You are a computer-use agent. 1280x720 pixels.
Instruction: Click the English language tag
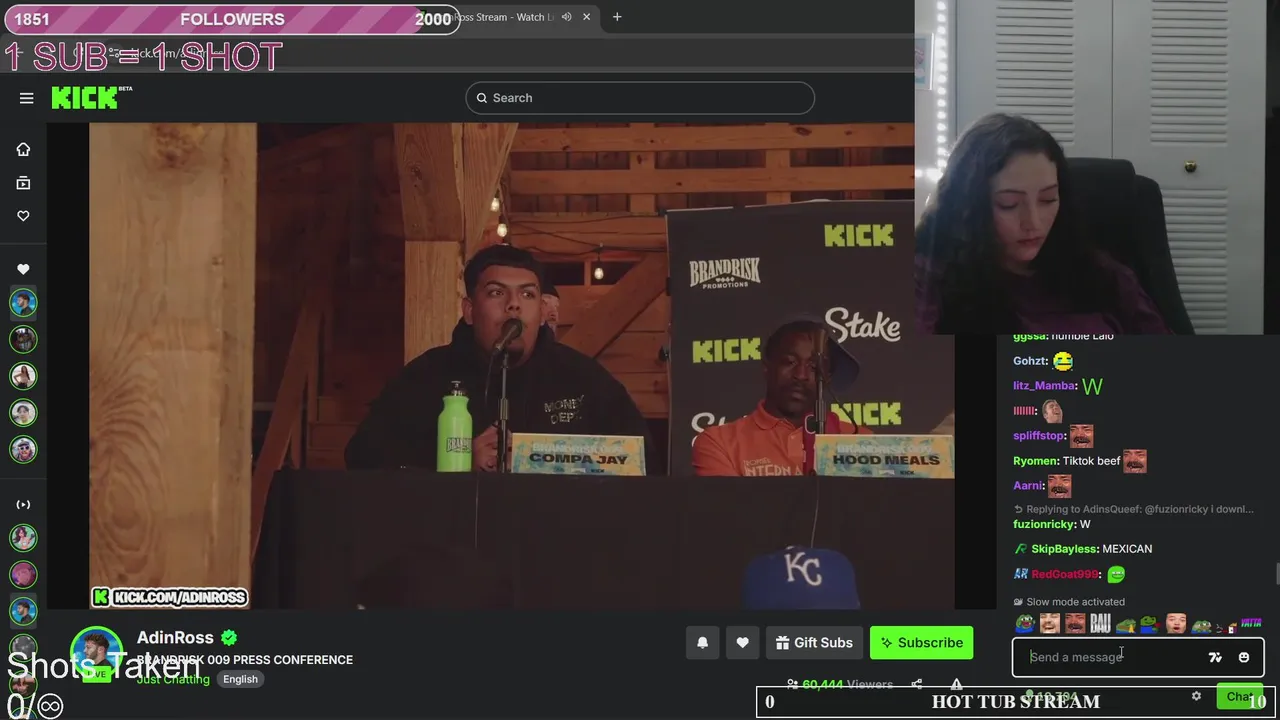point(240,679)
